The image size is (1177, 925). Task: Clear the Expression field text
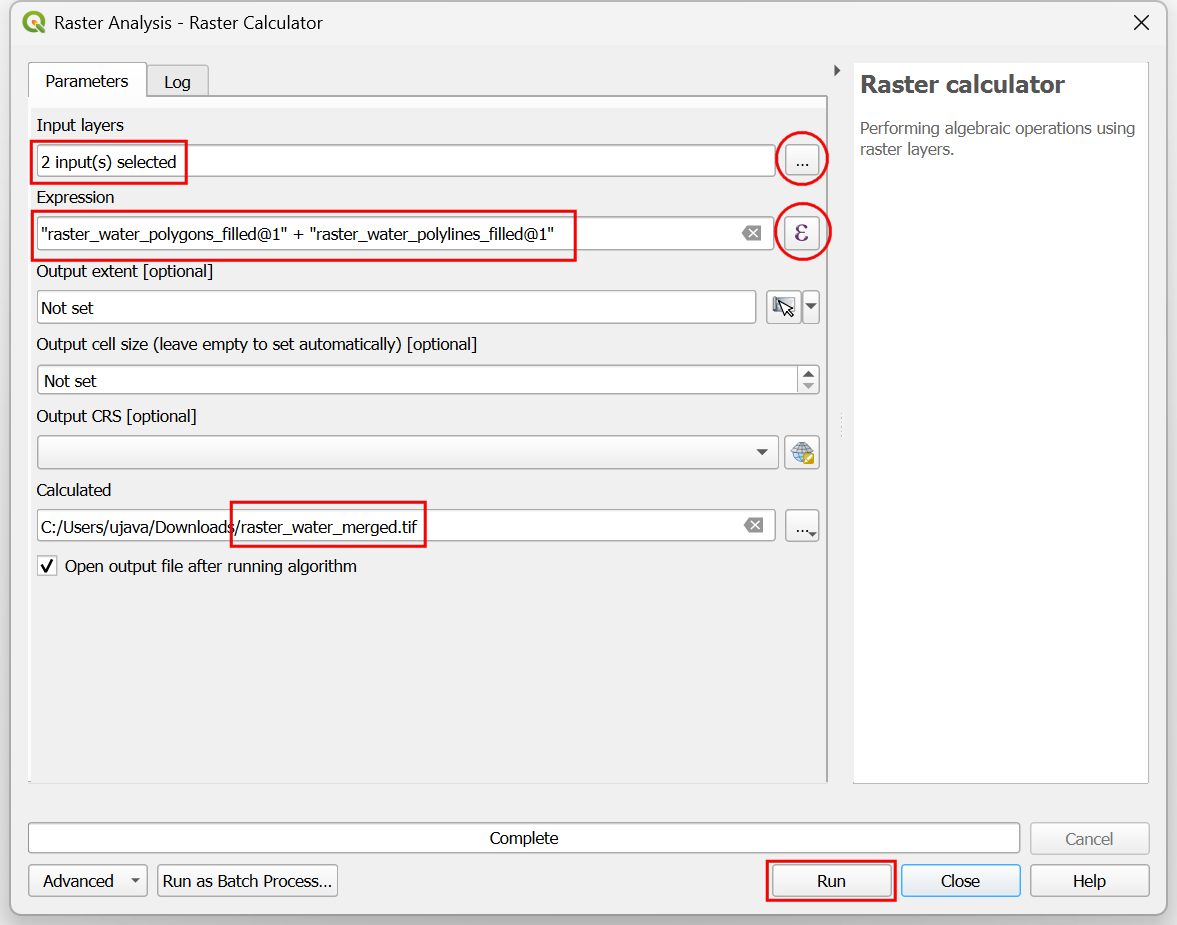pos(751,233)
